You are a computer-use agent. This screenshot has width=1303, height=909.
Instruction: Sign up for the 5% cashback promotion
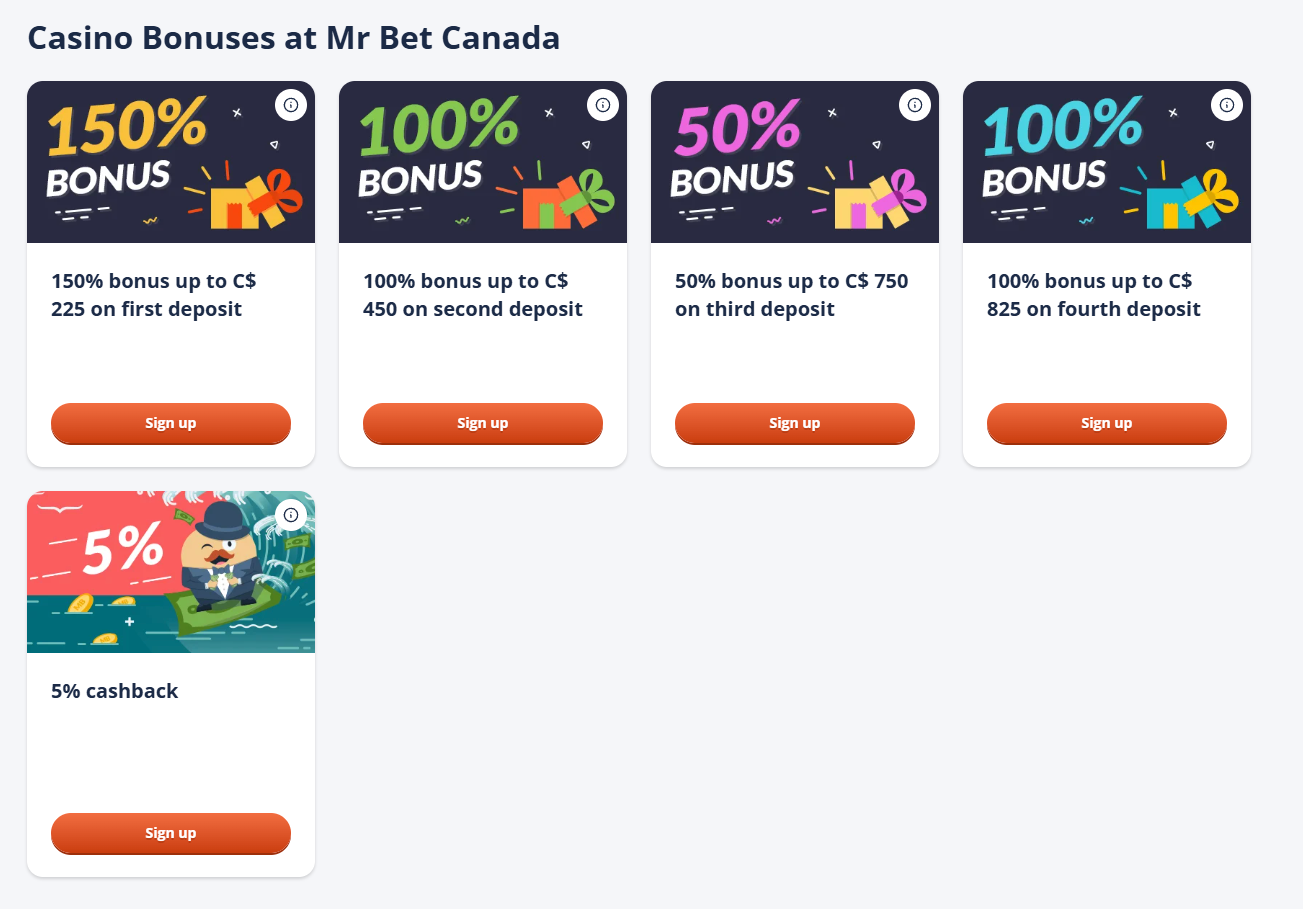point(170,833)
